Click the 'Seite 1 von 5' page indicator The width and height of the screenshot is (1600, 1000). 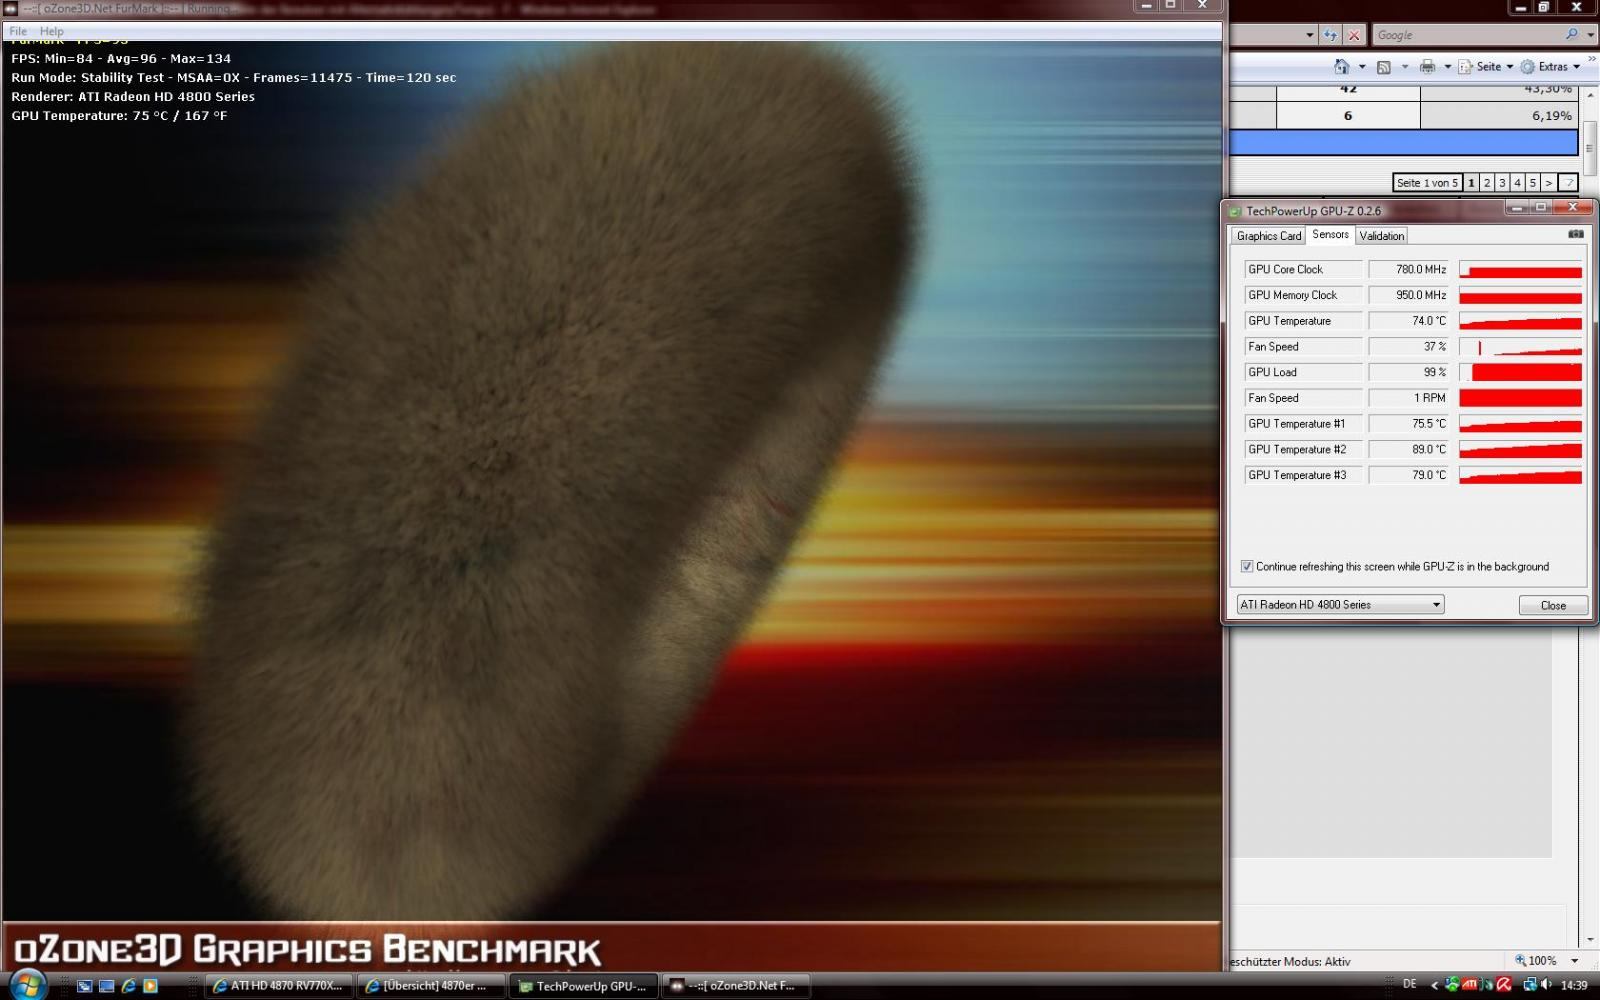tap(1427, 183)
